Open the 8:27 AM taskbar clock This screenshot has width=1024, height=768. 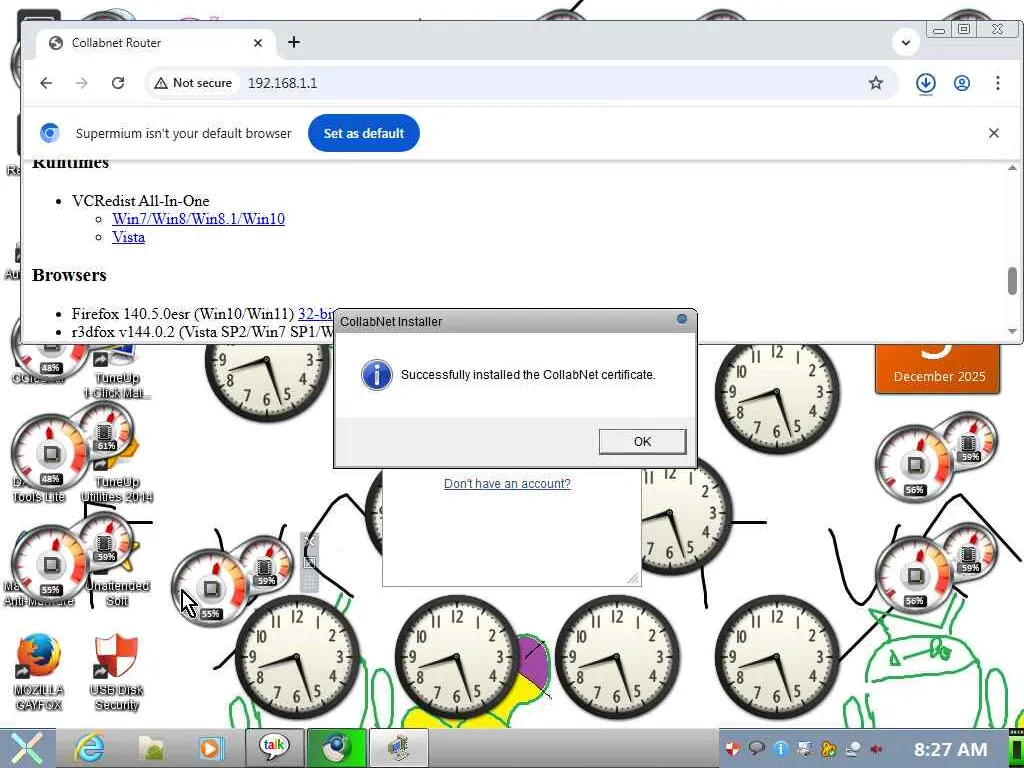pyautogui.click(x=950, y=749)
